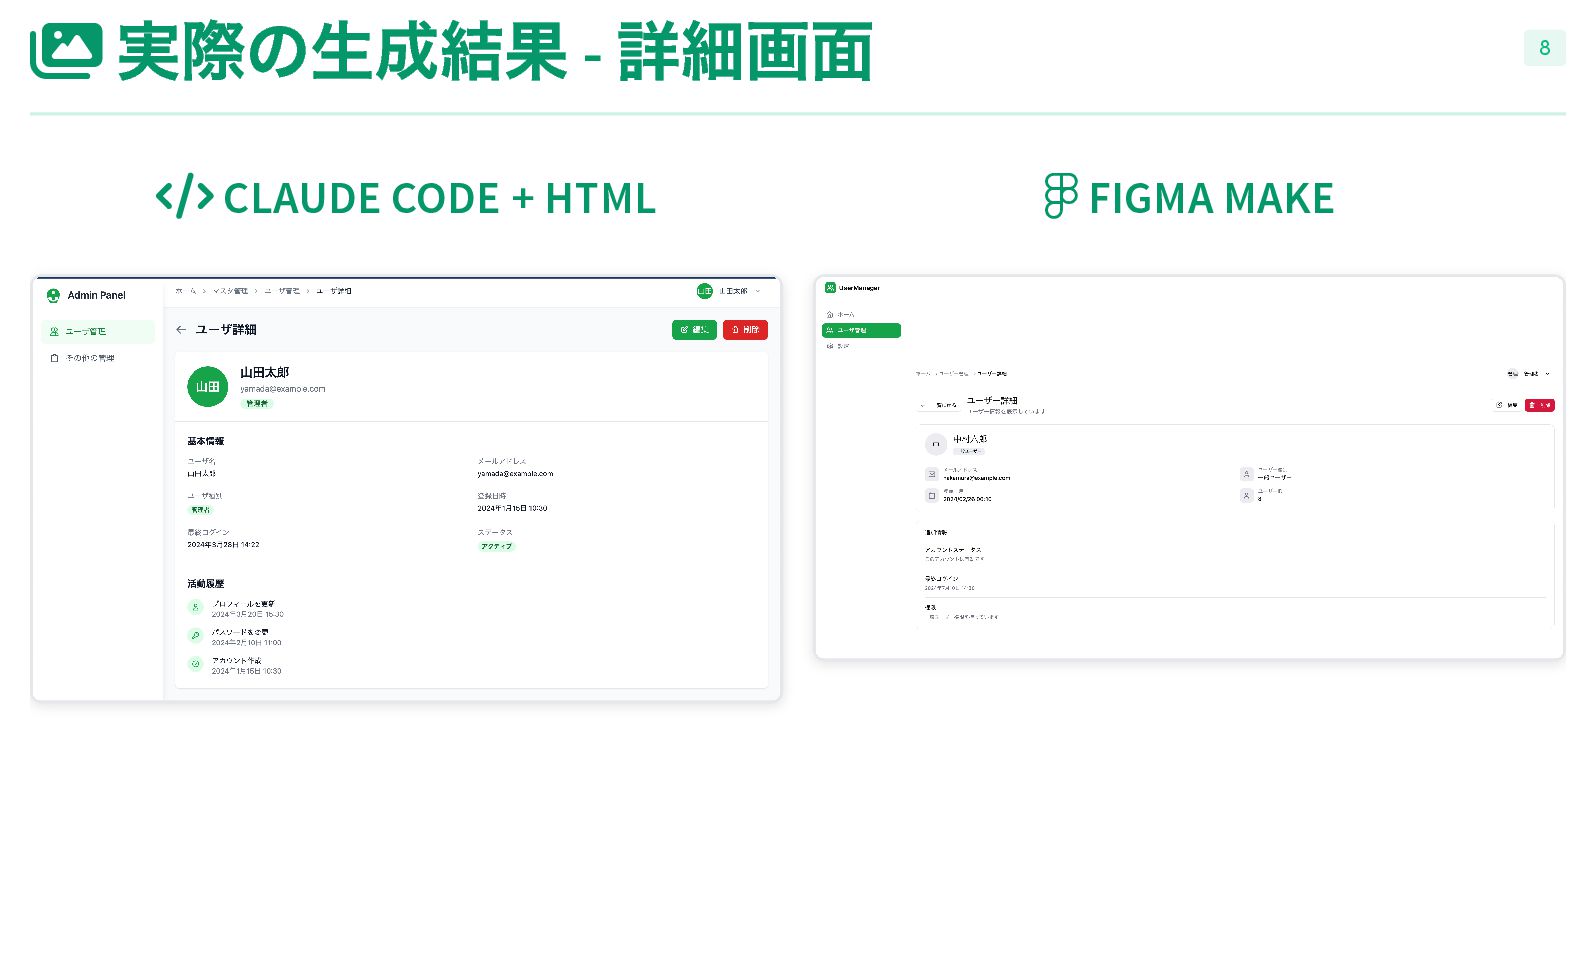Viewport: 1596px width, 958px height.
Task: Click the image icon beside the slide title
Action: pyautogui.click(x=66, y=51)
